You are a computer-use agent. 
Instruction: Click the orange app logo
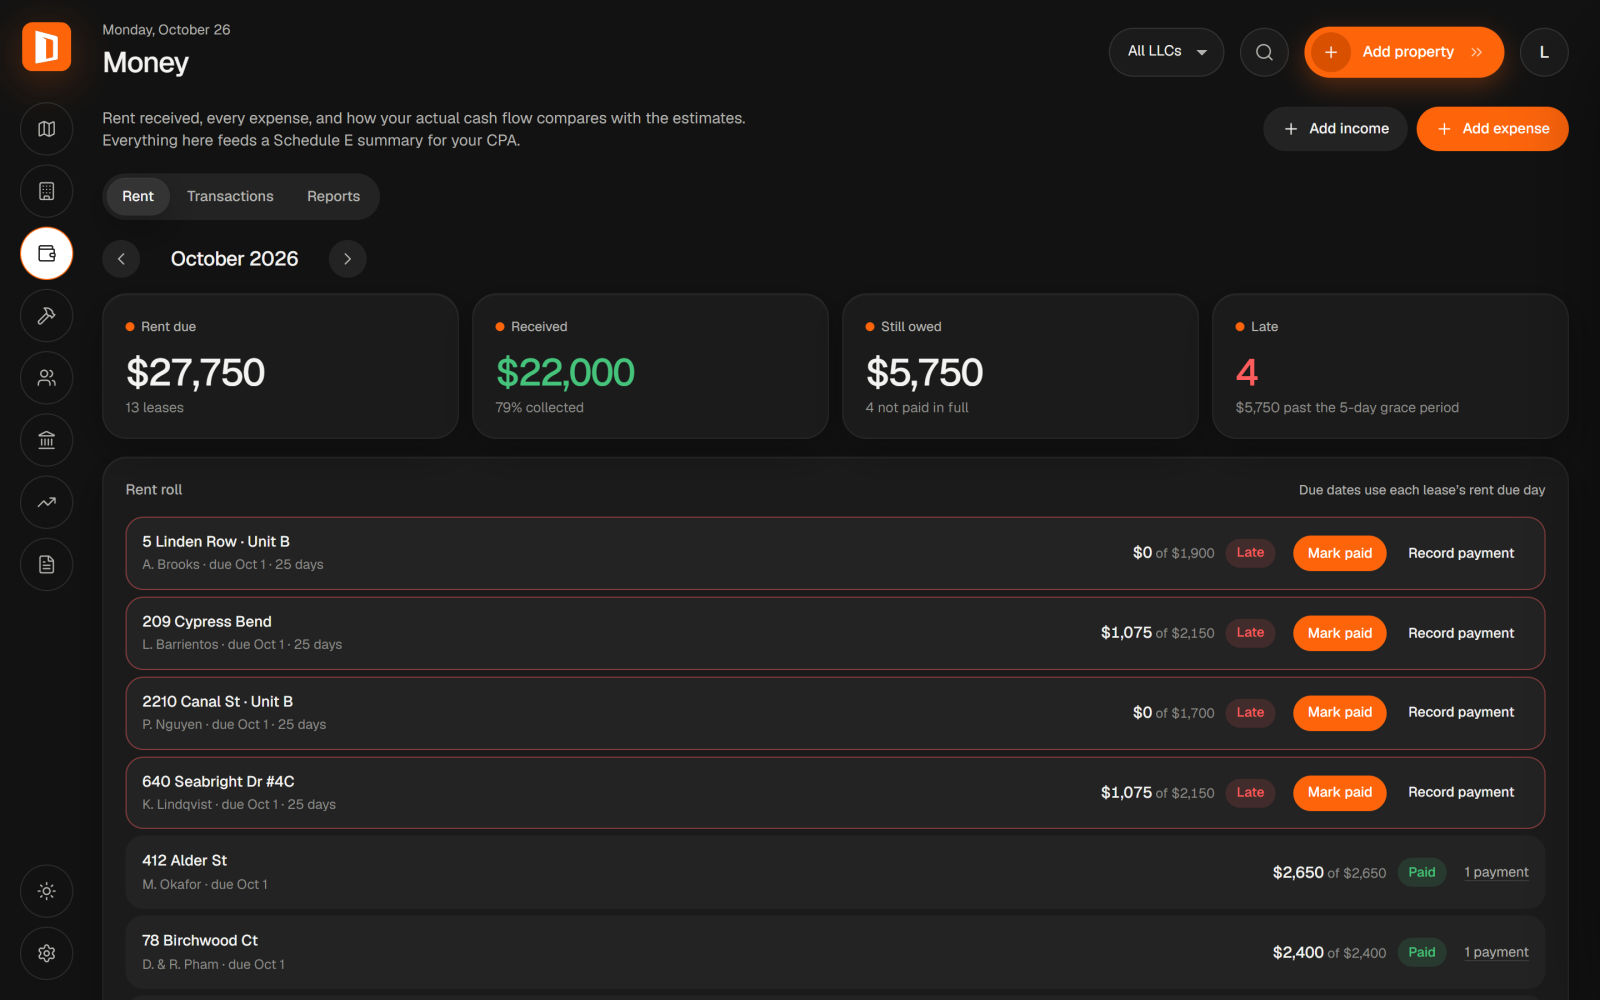click(46, 47)
